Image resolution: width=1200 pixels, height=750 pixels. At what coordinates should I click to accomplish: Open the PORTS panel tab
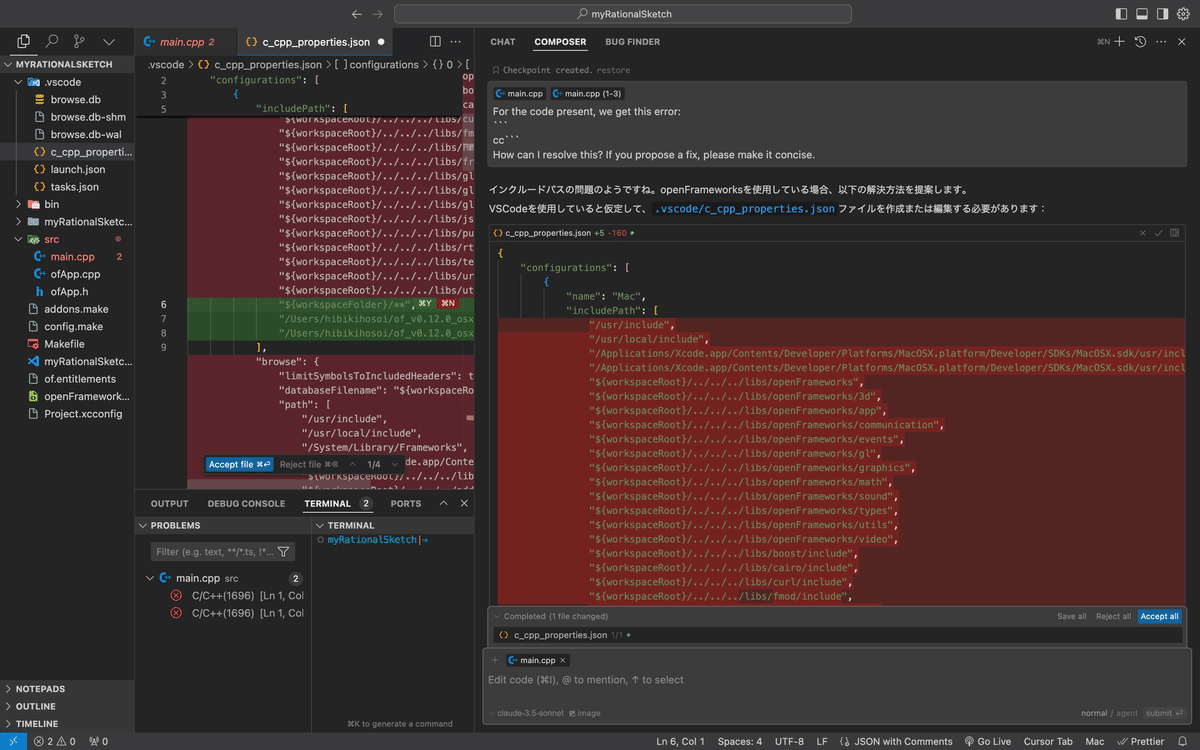(406, 504)
